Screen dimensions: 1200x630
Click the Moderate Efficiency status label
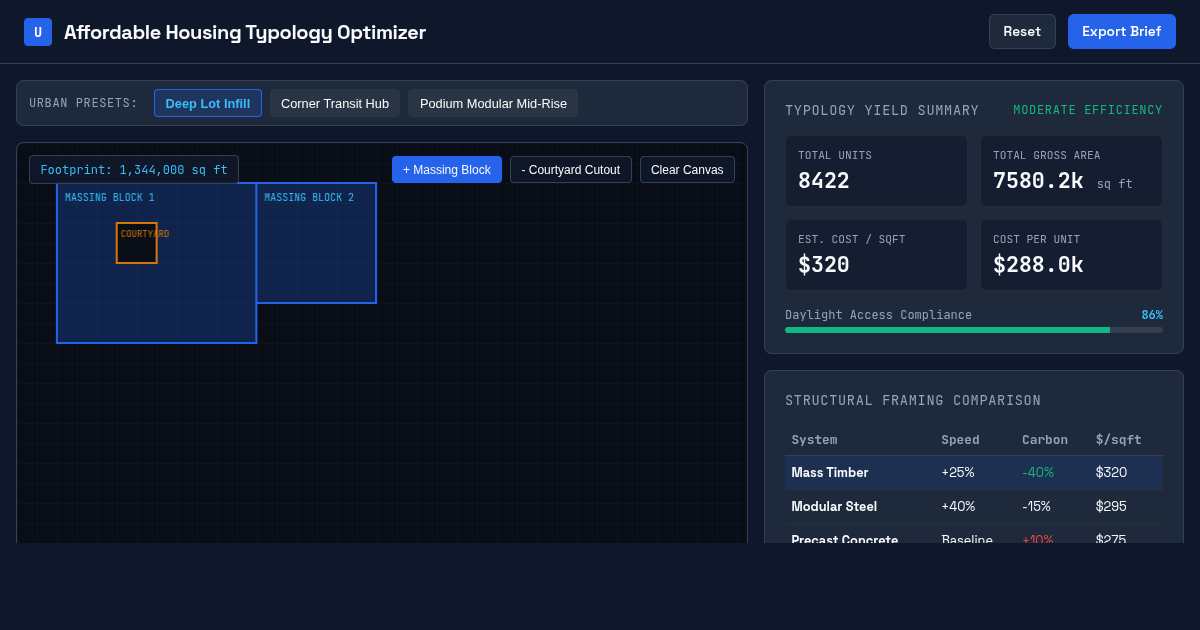1088,110
